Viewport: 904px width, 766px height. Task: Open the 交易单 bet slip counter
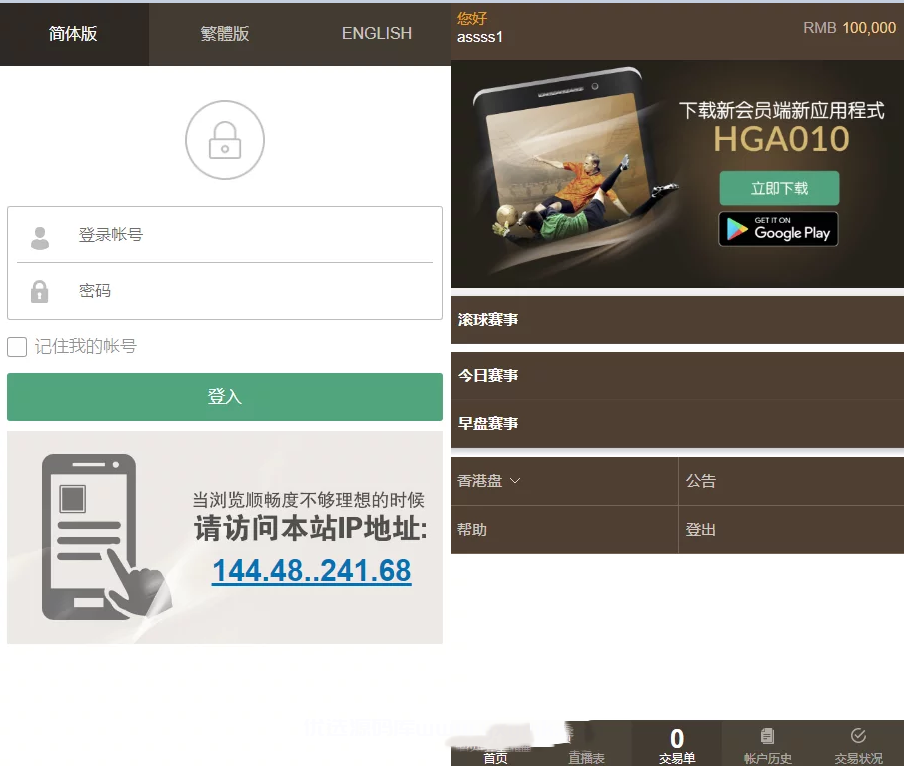(677, 744)
